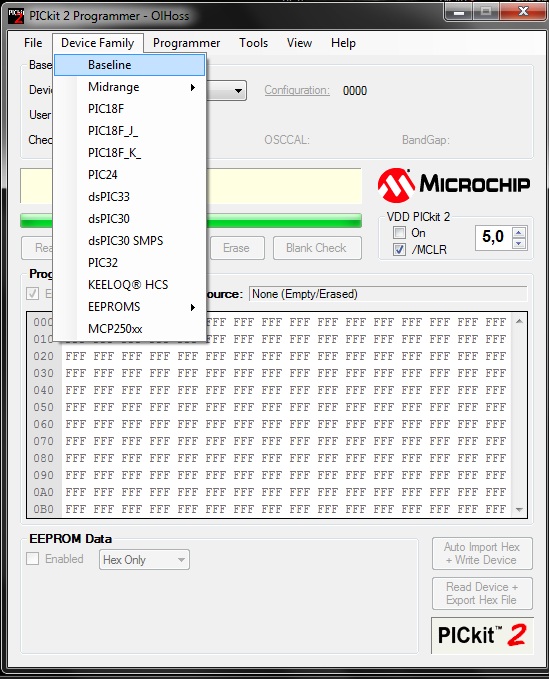Toggle VDD PICkit 2 On checkbox

point(399,233)
